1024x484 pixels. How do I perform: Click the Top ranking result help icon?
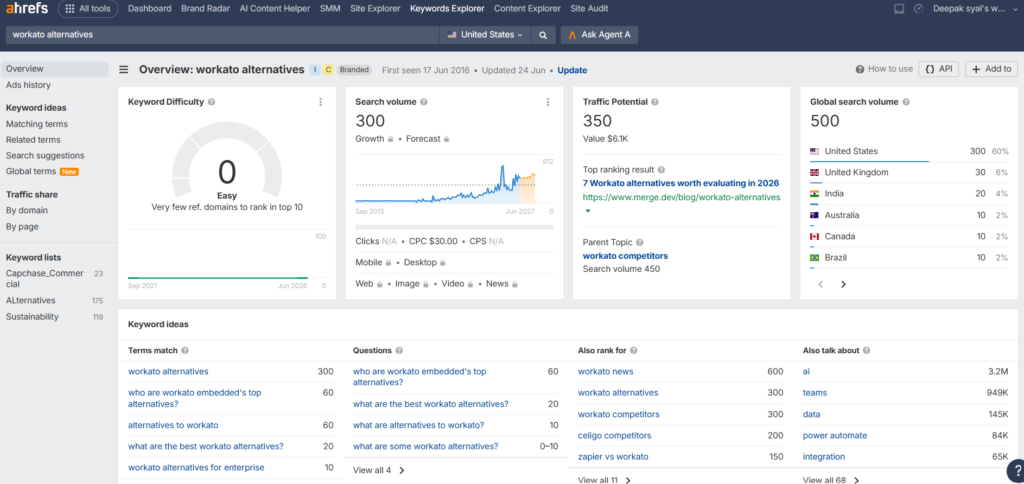[x=661, y=170]
